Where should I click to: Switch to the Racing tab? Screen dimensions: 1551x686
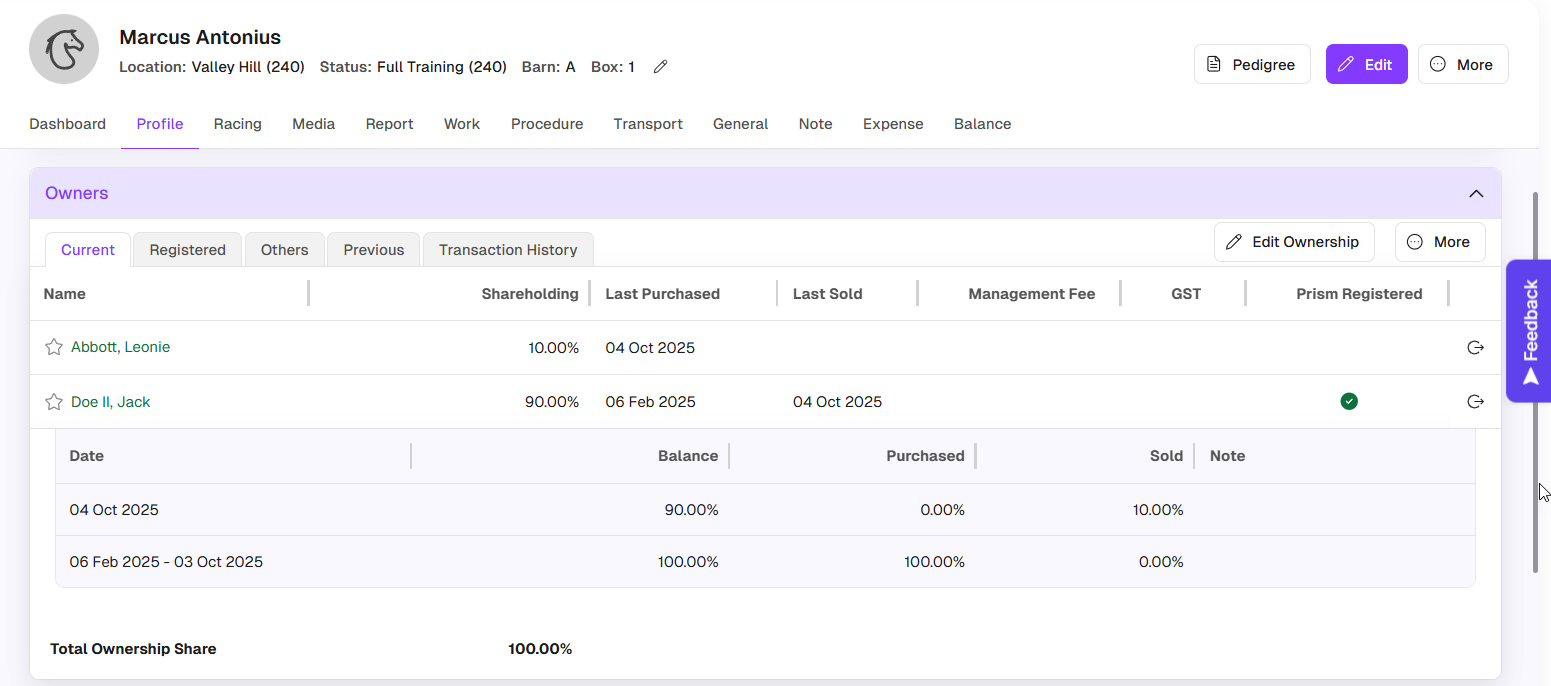[x=237, y=124]
